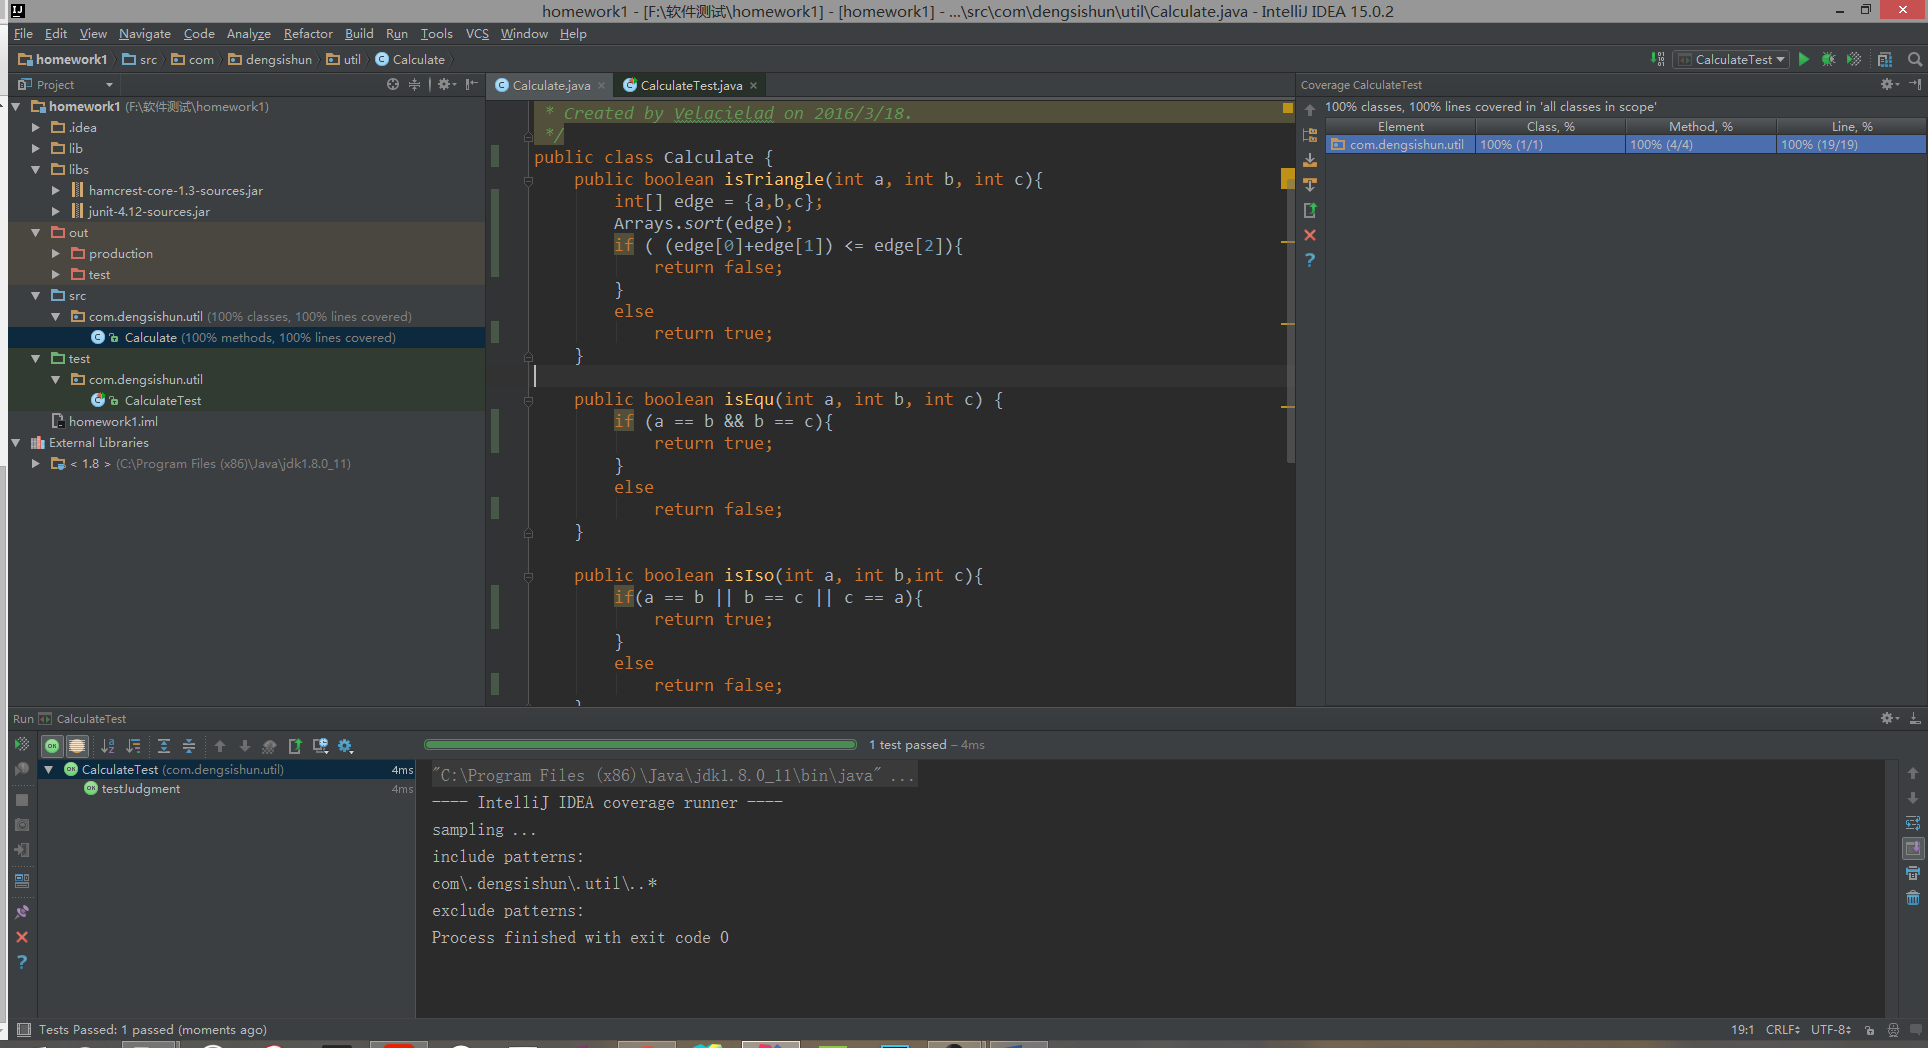Change the UTF-8 file encoding selector
This screenshot has height=1048, width=1928.
point(1831,1030)
